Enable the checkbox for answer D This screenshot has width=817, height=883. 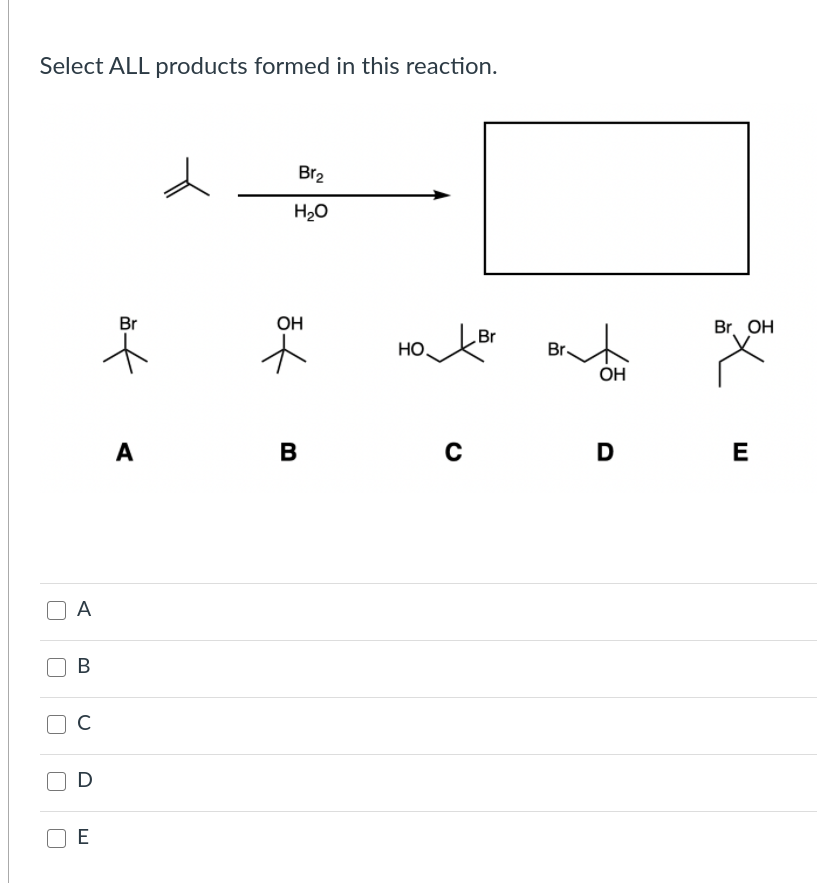coord(56,781)
